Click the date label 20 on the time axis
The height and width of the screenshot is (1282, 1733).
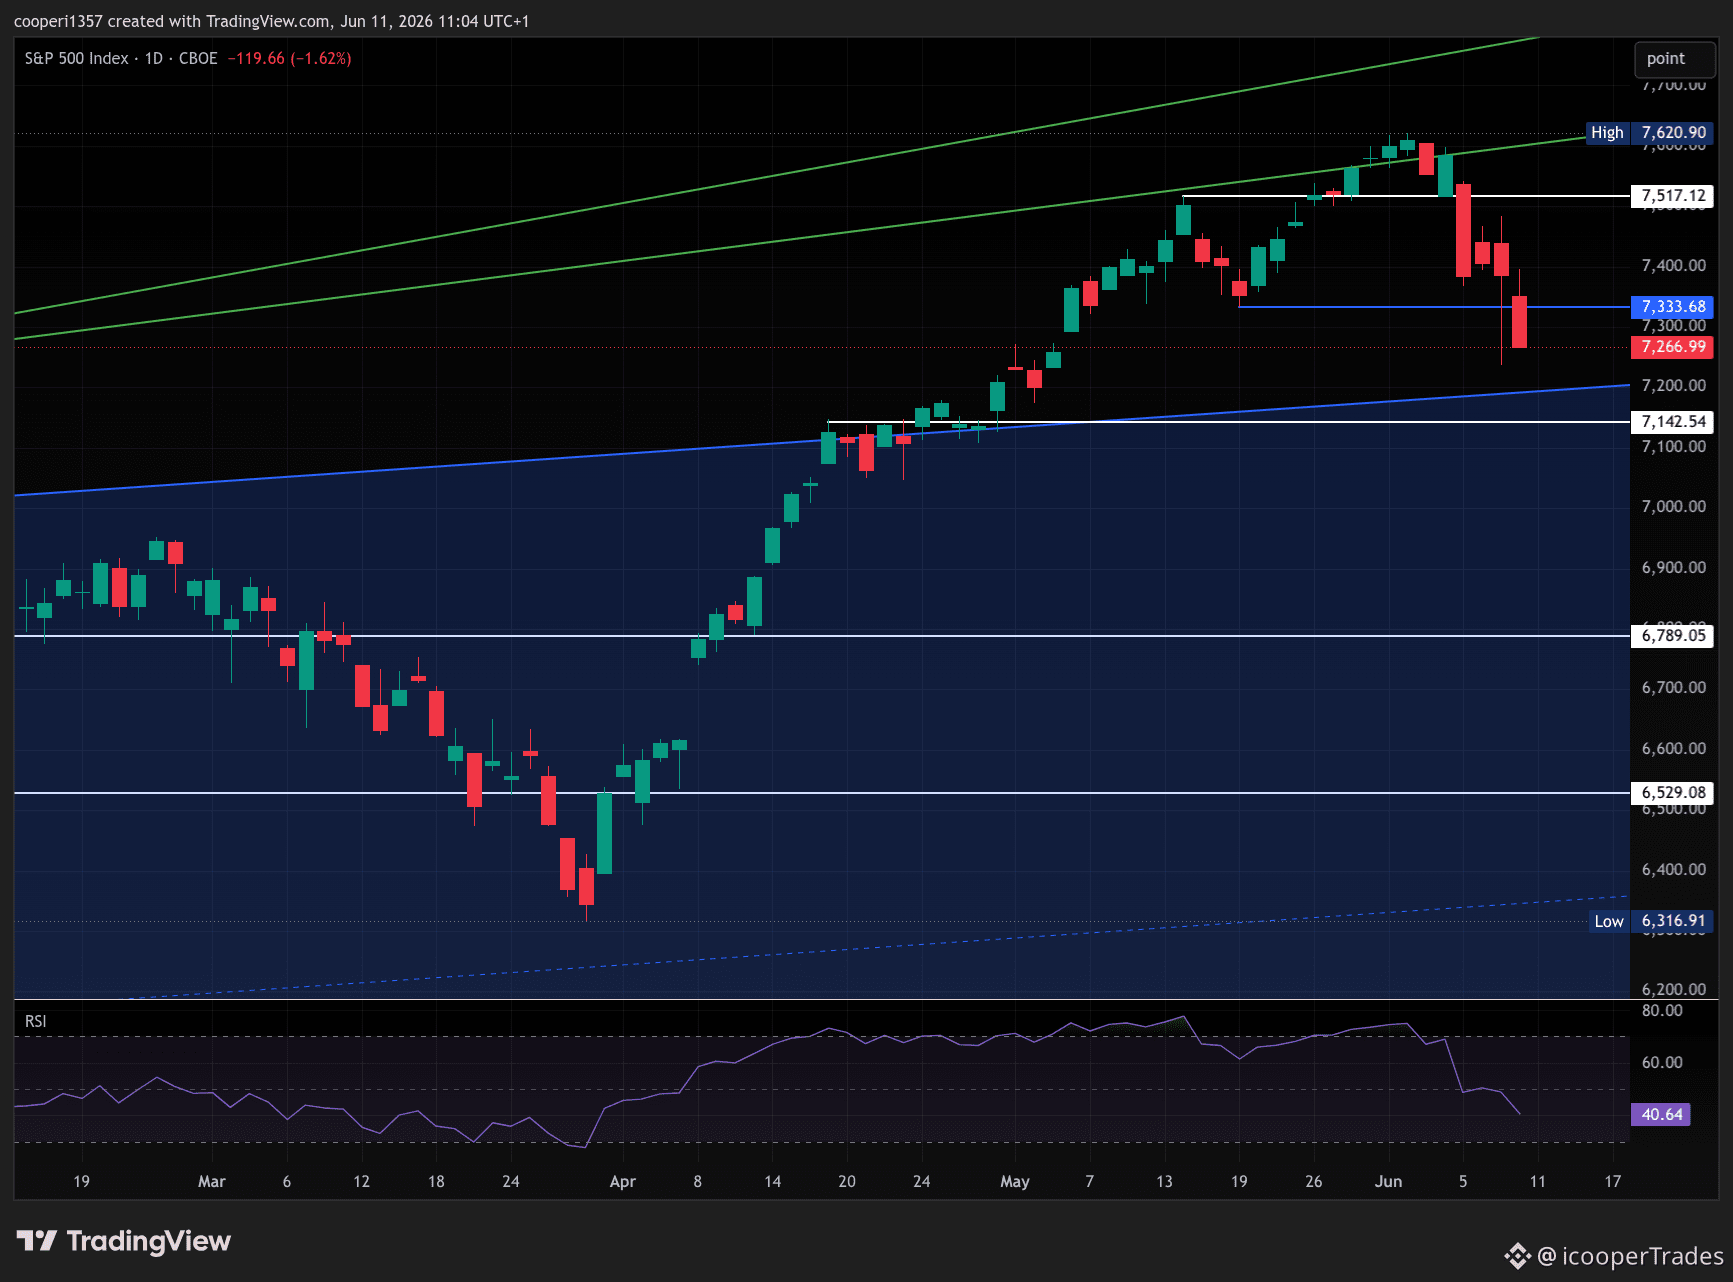click(847, 1181)
